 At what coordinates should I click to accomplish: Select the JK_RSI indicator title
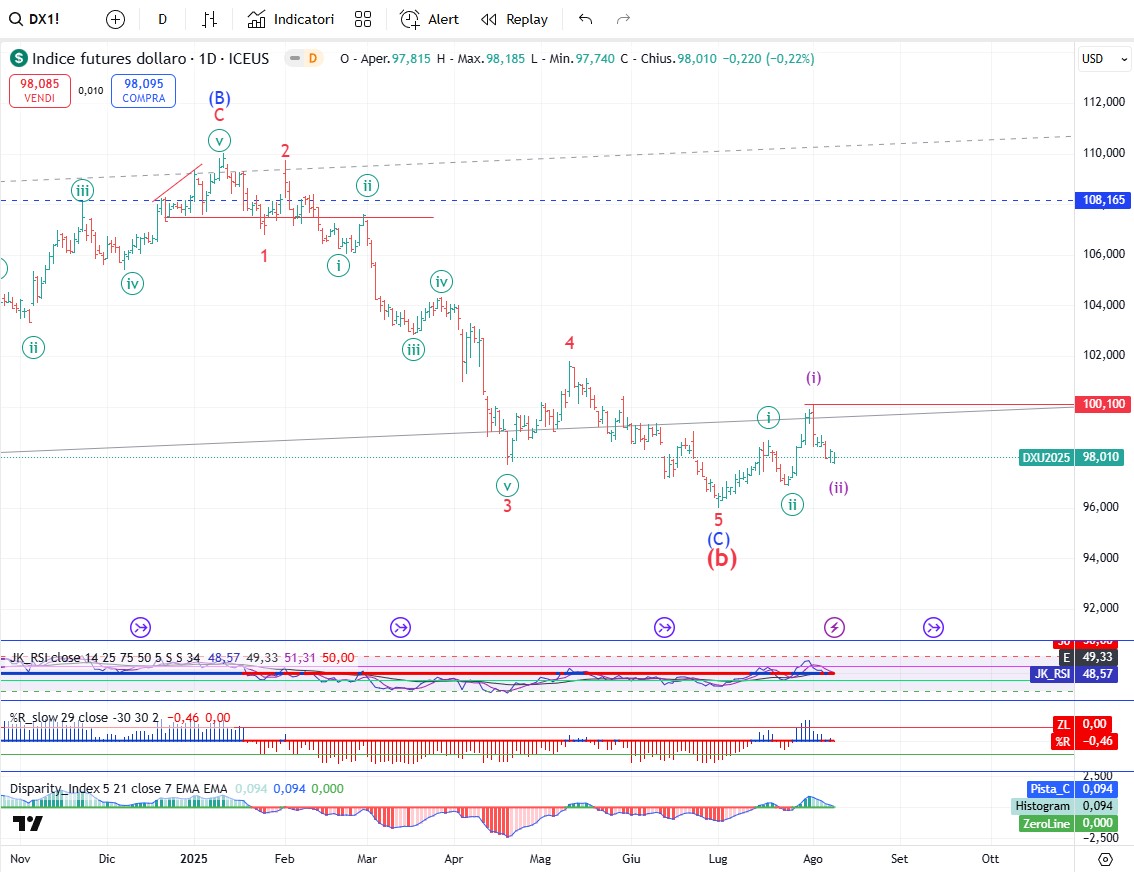(x=105, y=658)
